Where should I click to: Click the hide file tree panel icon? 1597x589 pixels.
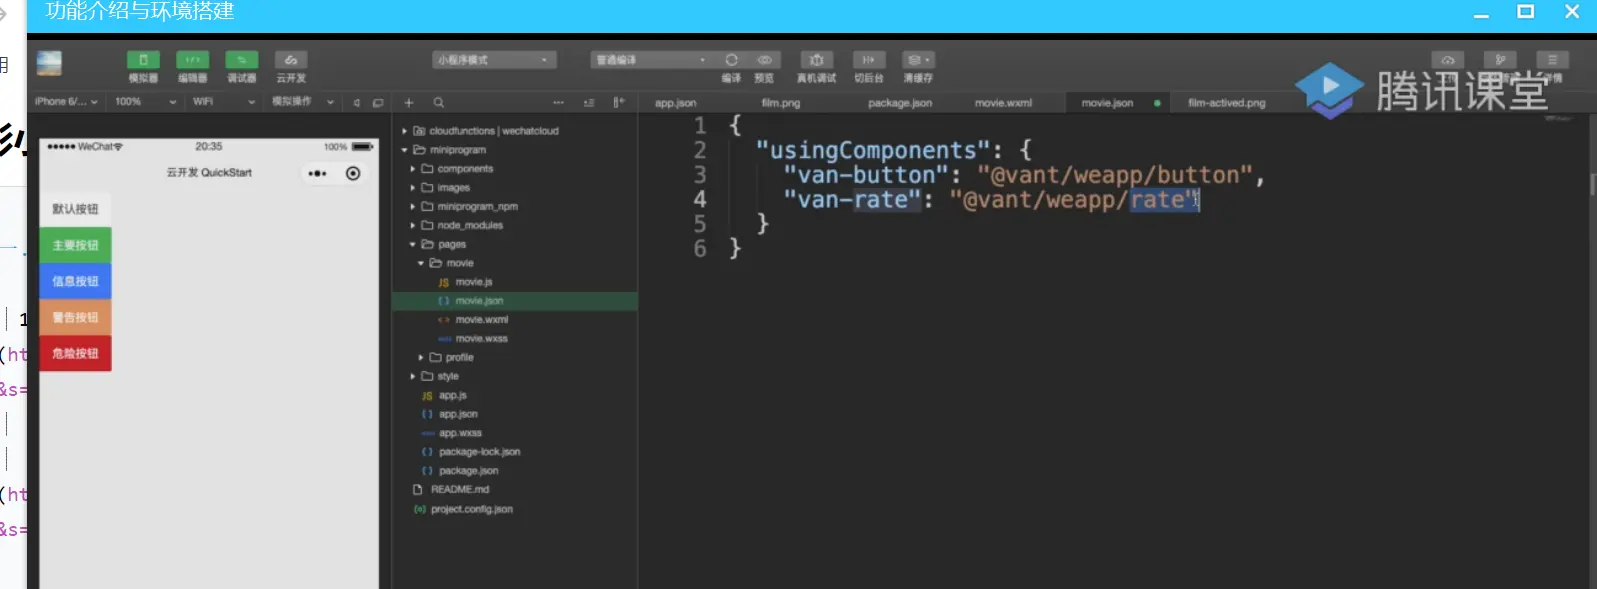click(x=619, y=102)
